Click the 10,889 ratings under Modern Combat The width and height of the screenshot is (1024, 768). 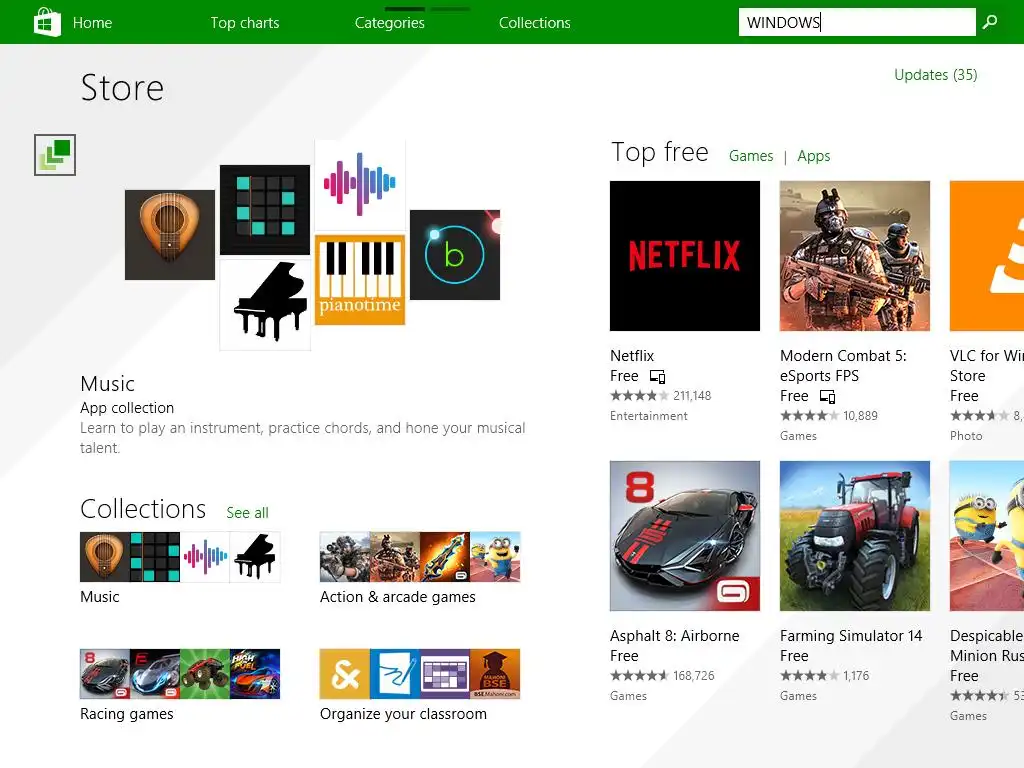pyautogui.click(x=860, y=416)
